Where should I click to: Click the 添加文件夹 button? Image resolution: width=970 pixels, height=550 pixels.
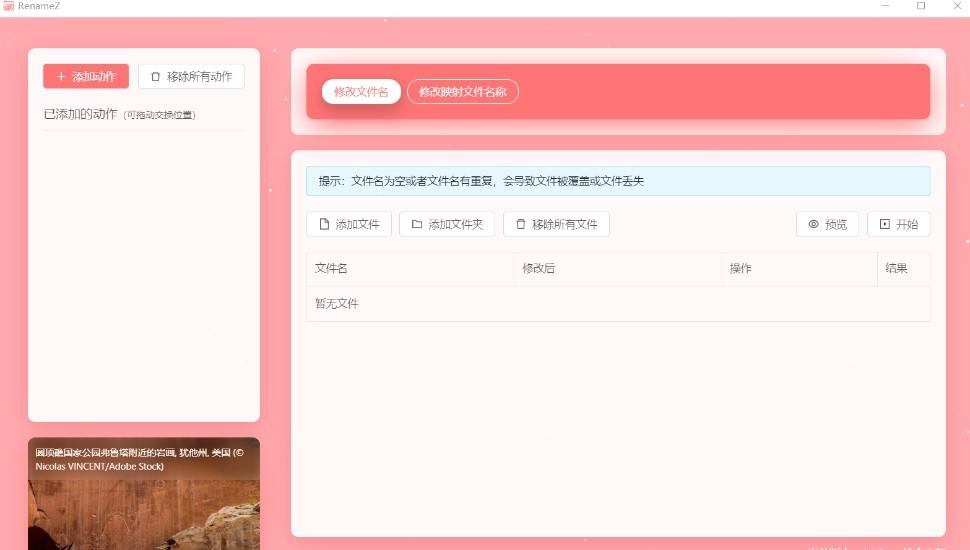tap(447, 224)
